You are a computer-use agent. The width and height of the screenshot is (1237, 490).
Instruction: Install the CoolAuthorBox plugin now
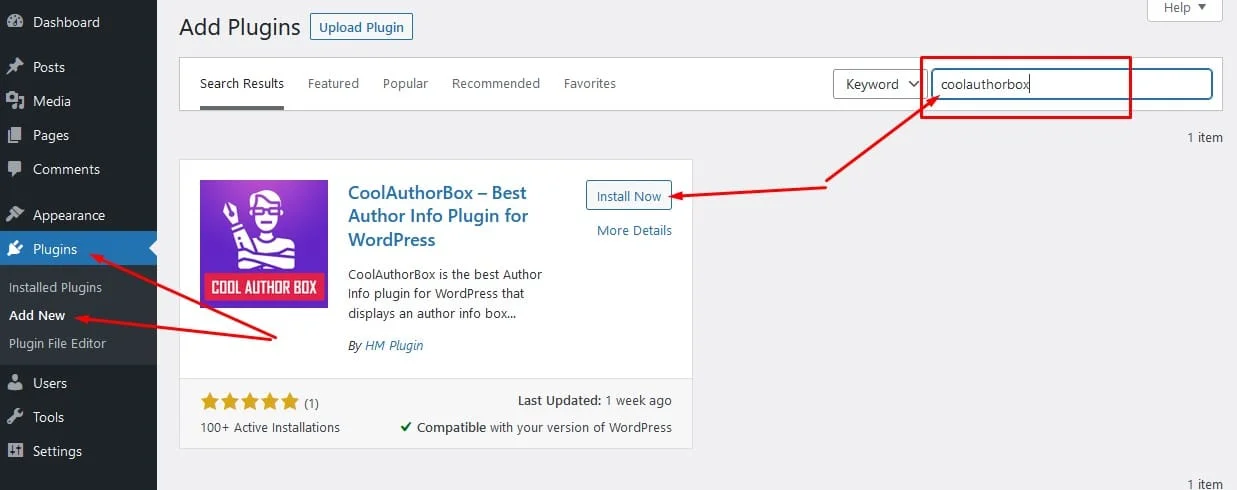click(x=629, y=196)
